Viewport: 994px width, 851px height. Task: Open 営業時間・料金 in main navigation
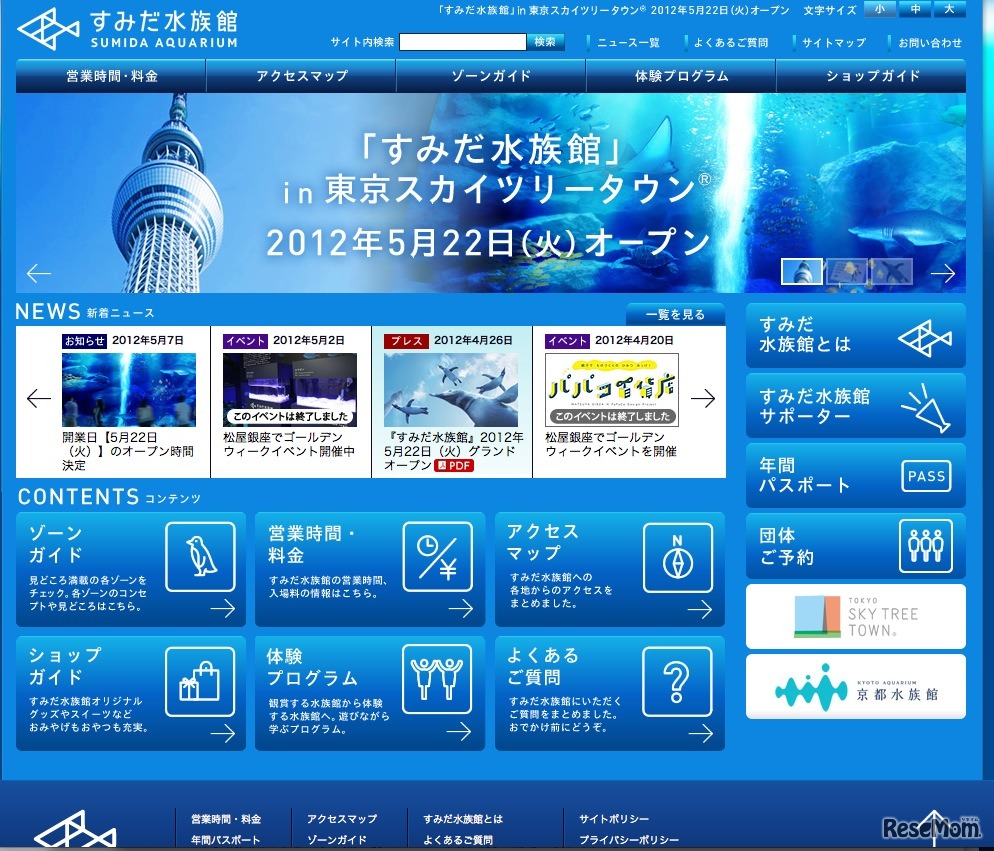(x=111, y=76)
